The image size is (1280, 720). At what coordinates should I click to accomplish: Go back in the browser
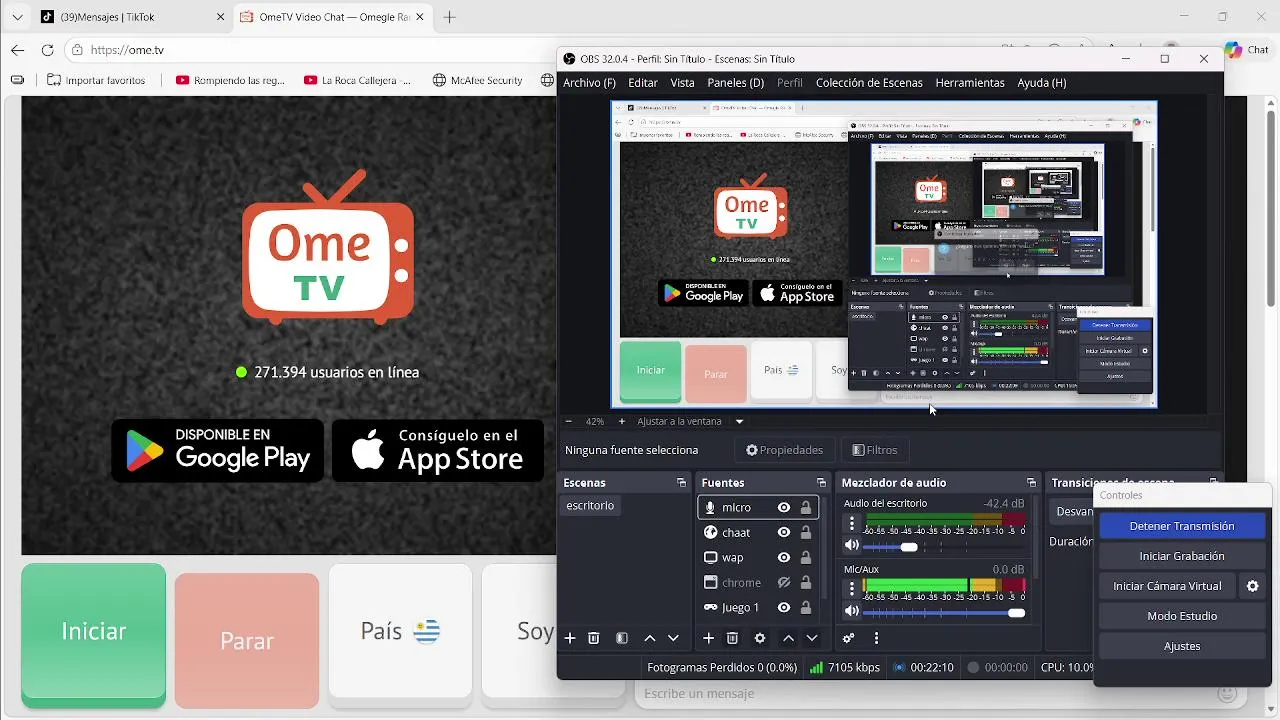point(17,50)
